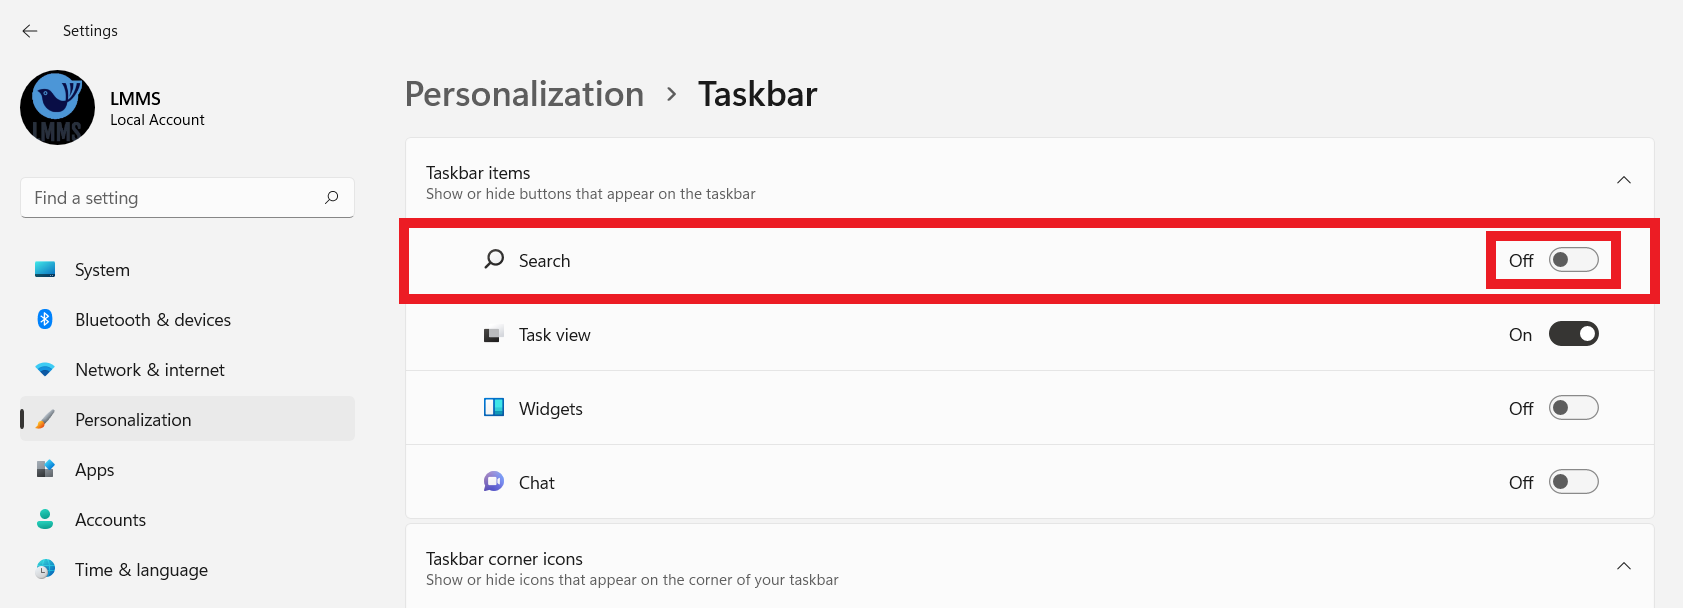Viewport: 1683px width, 608px height.
Task: Turn off the Task view switch
Action: [x=1573, y=333]
